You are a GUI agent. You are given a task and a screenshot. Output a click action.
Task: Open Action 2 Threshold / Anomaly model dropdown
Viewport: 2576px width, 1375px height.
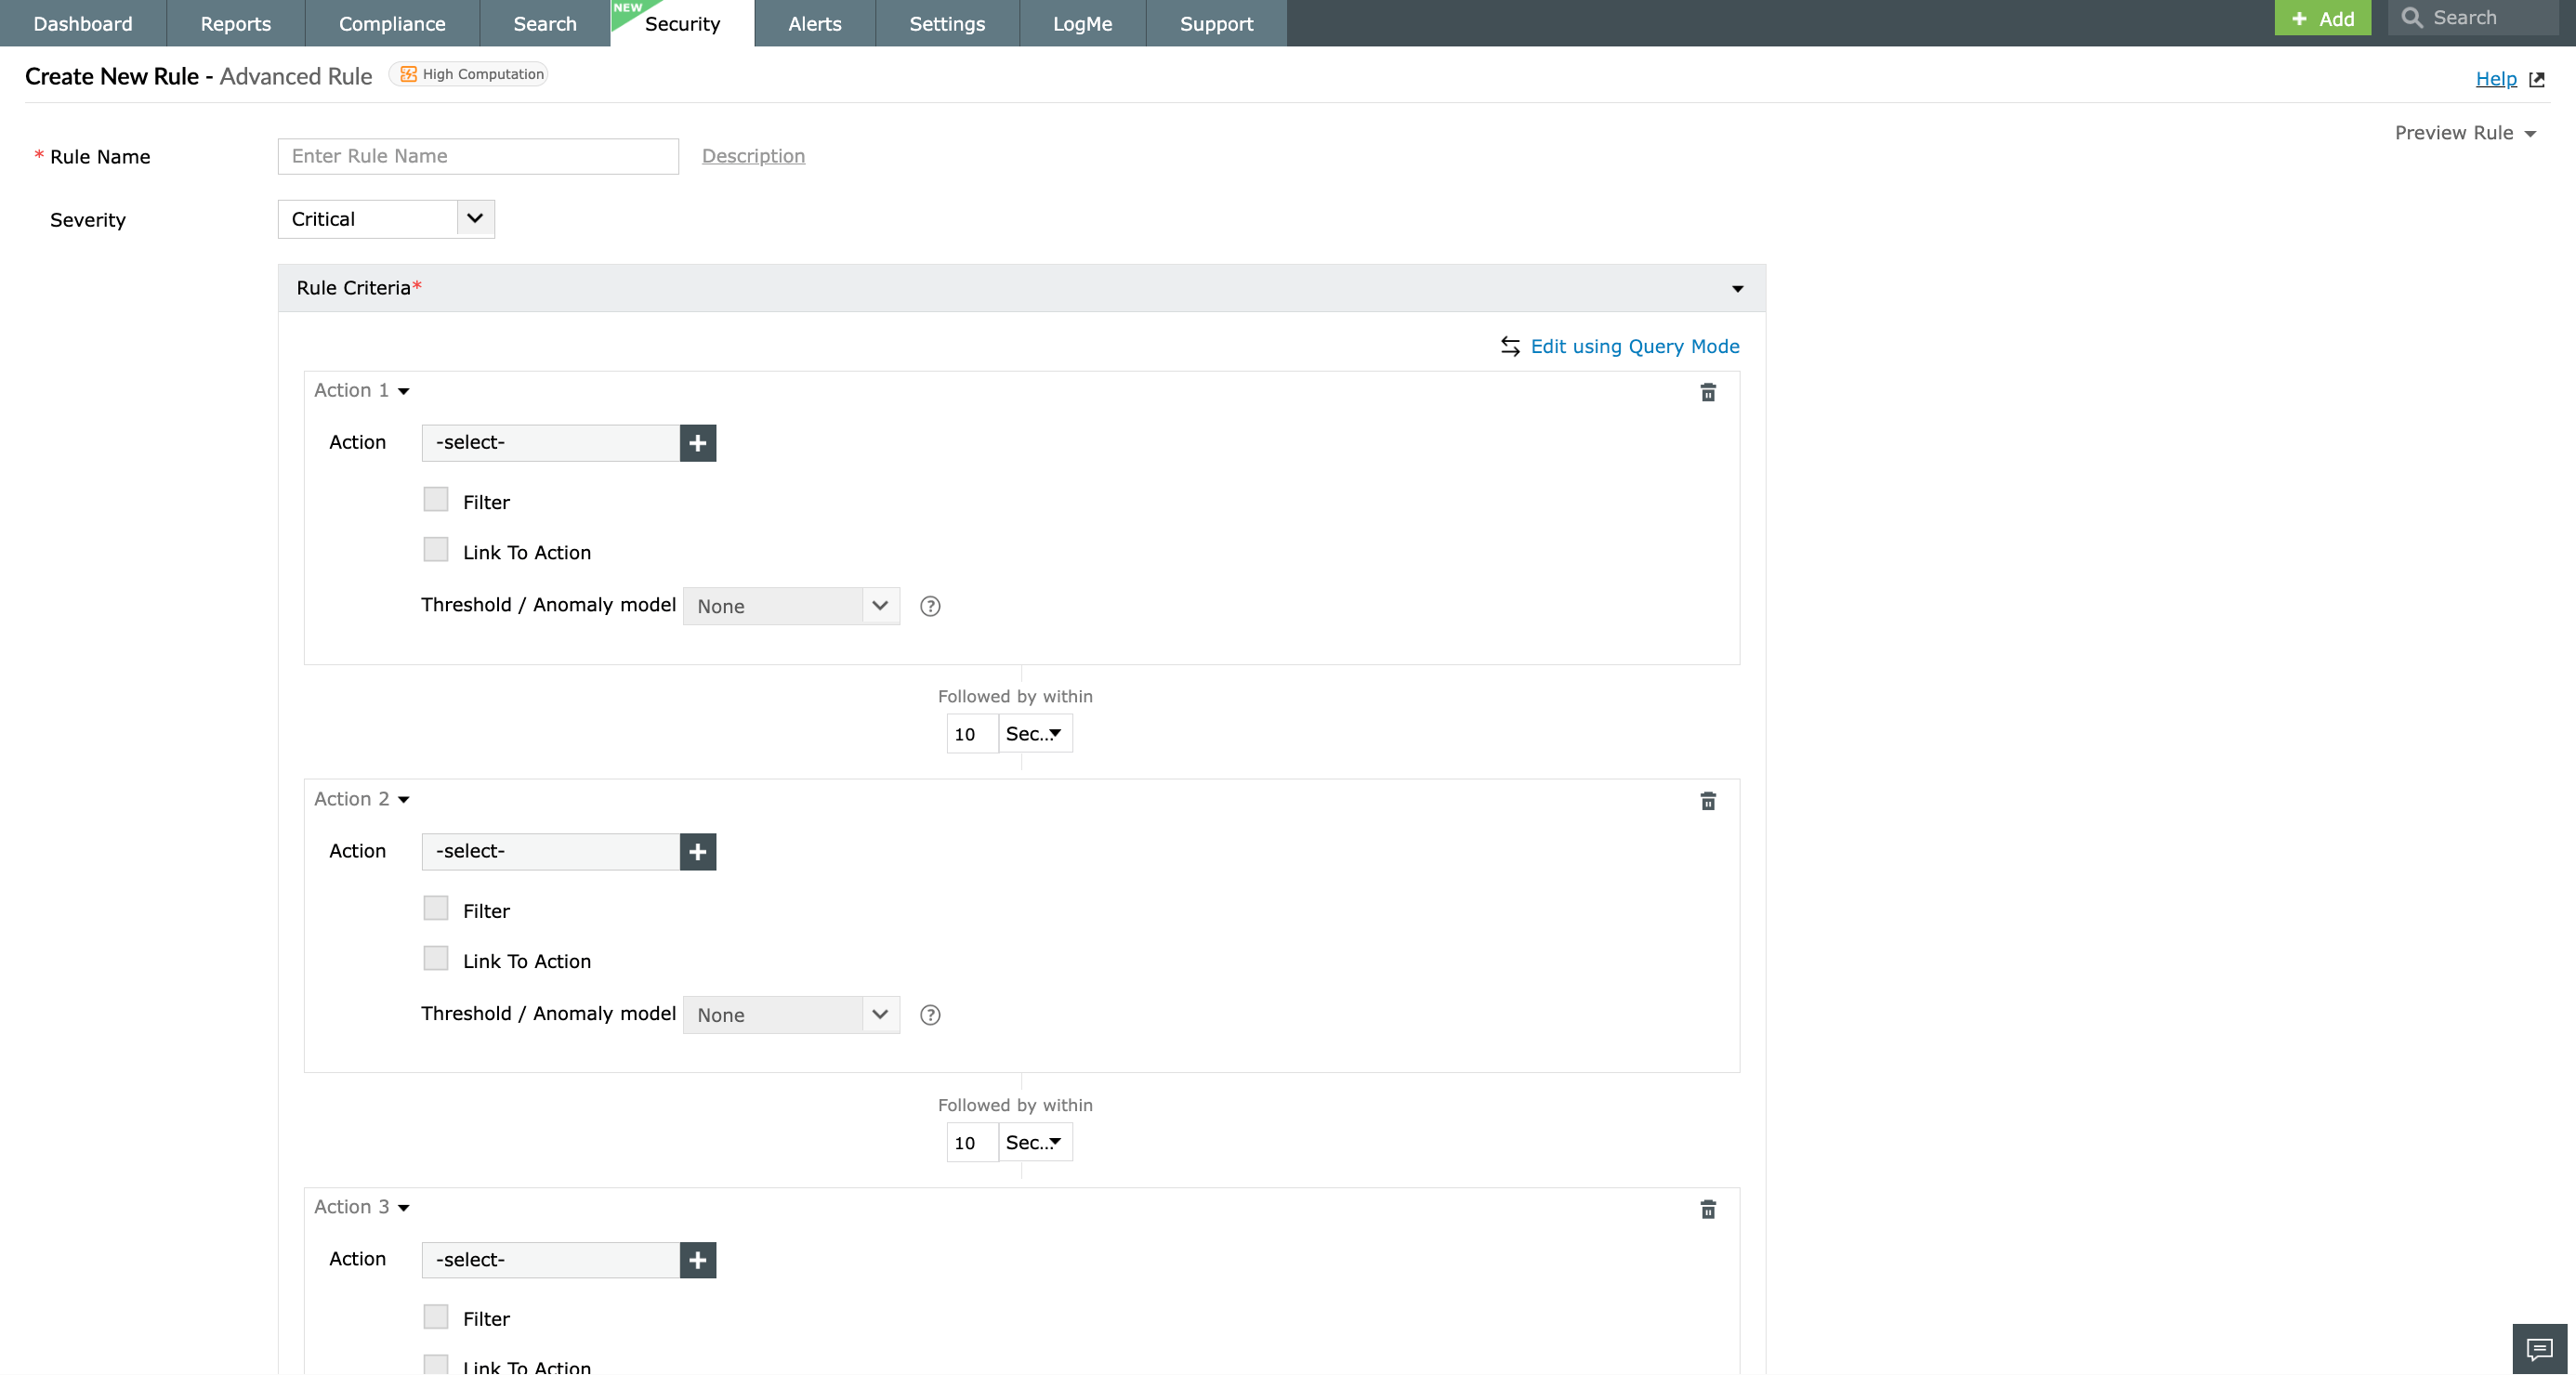(x=790, y=1014)
